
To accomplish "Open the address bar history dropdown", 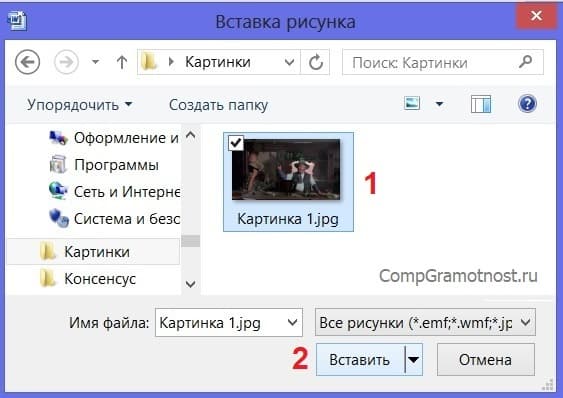I will coord(289,62).
